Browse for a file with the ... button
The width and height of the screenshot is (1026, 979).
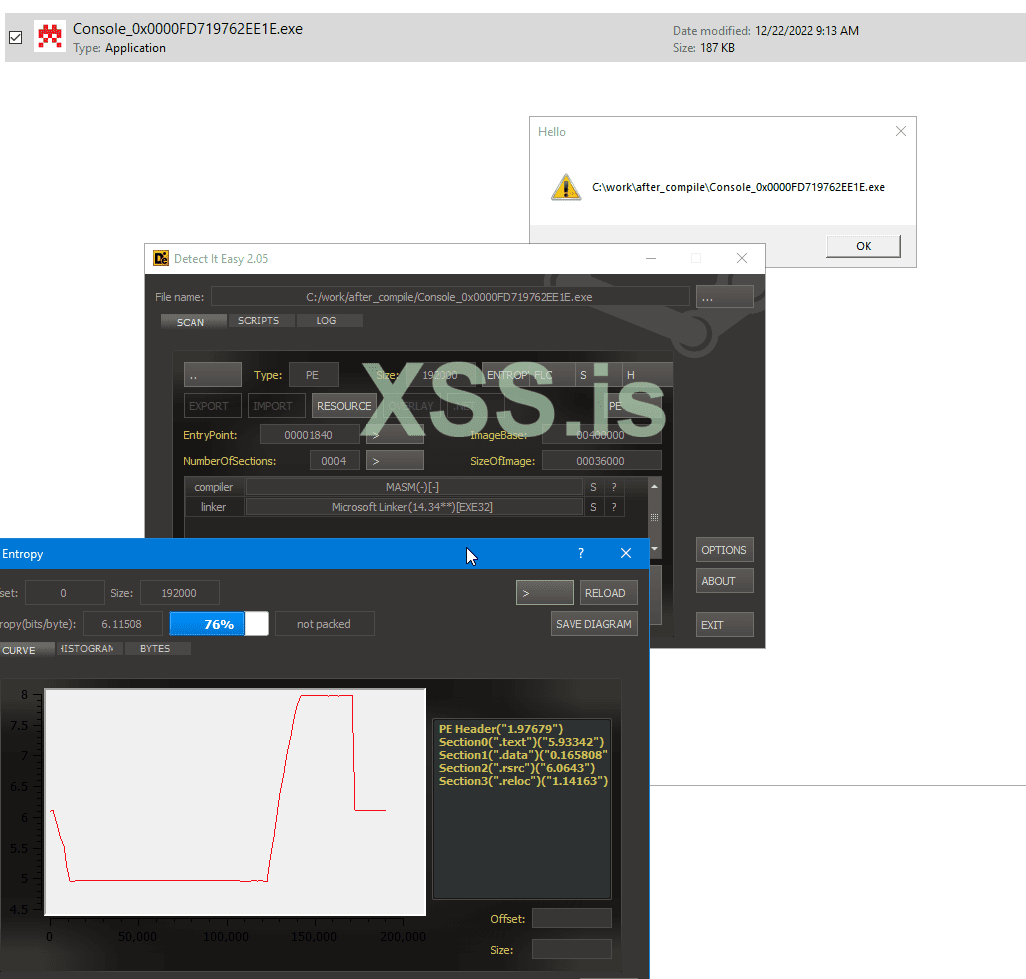[724, 297]
